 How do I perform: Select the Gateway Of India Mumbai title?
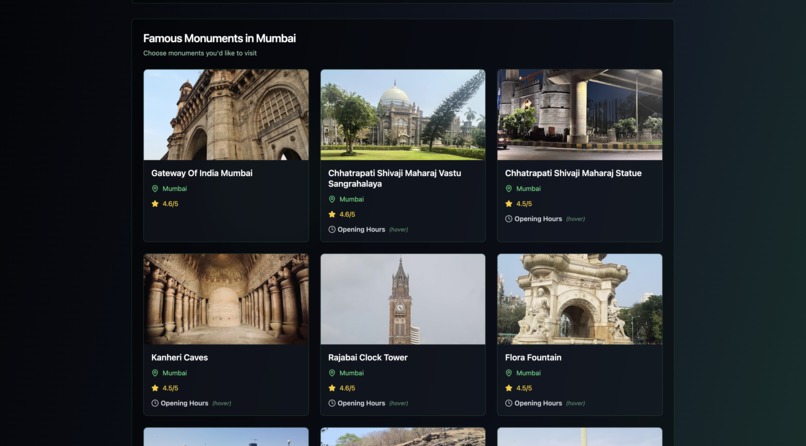coord(202,173)
